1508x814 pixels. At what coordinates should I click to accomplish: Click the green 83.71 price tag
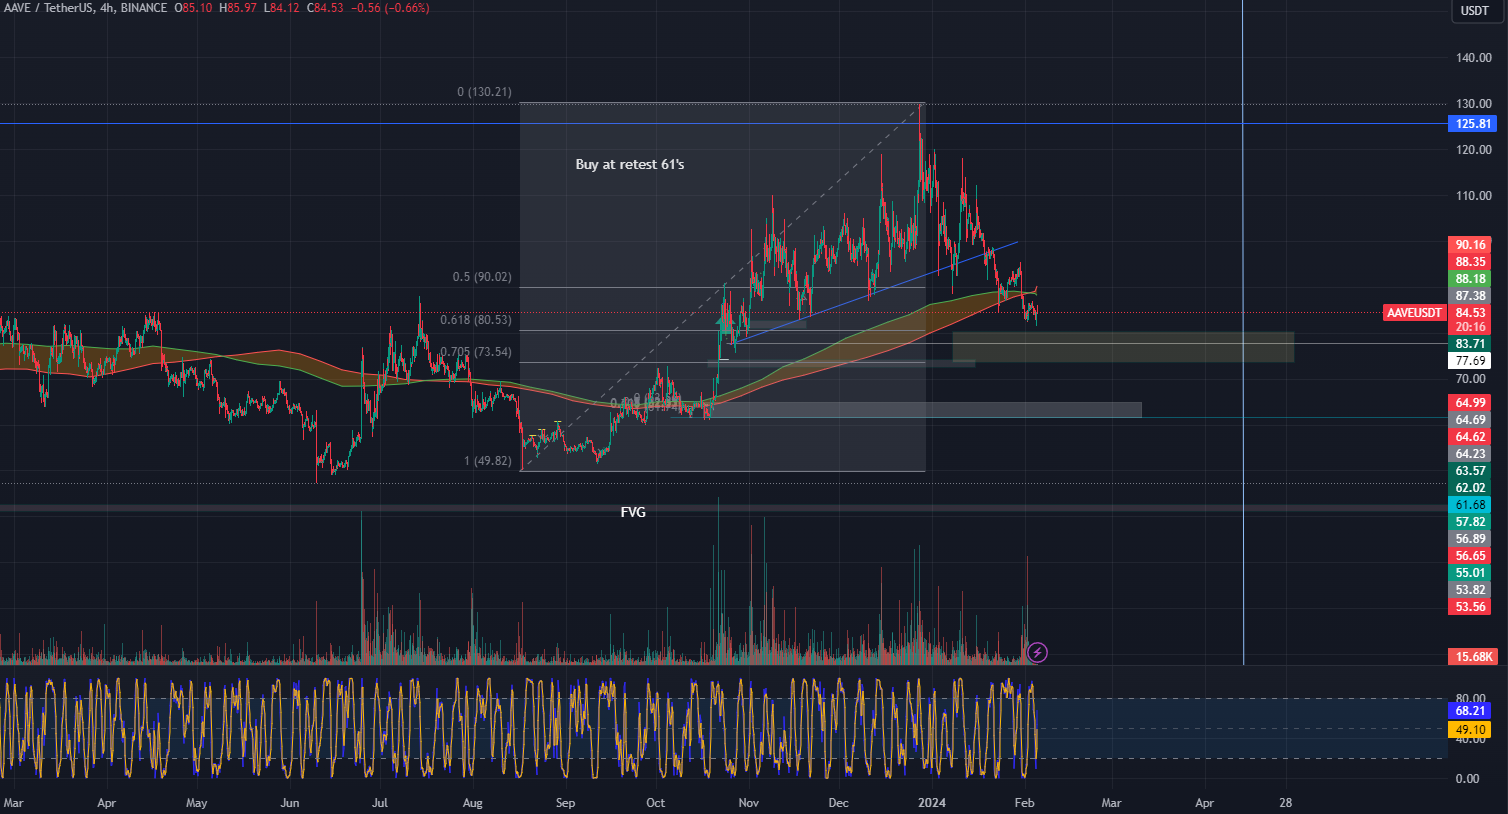(1470, 344)
